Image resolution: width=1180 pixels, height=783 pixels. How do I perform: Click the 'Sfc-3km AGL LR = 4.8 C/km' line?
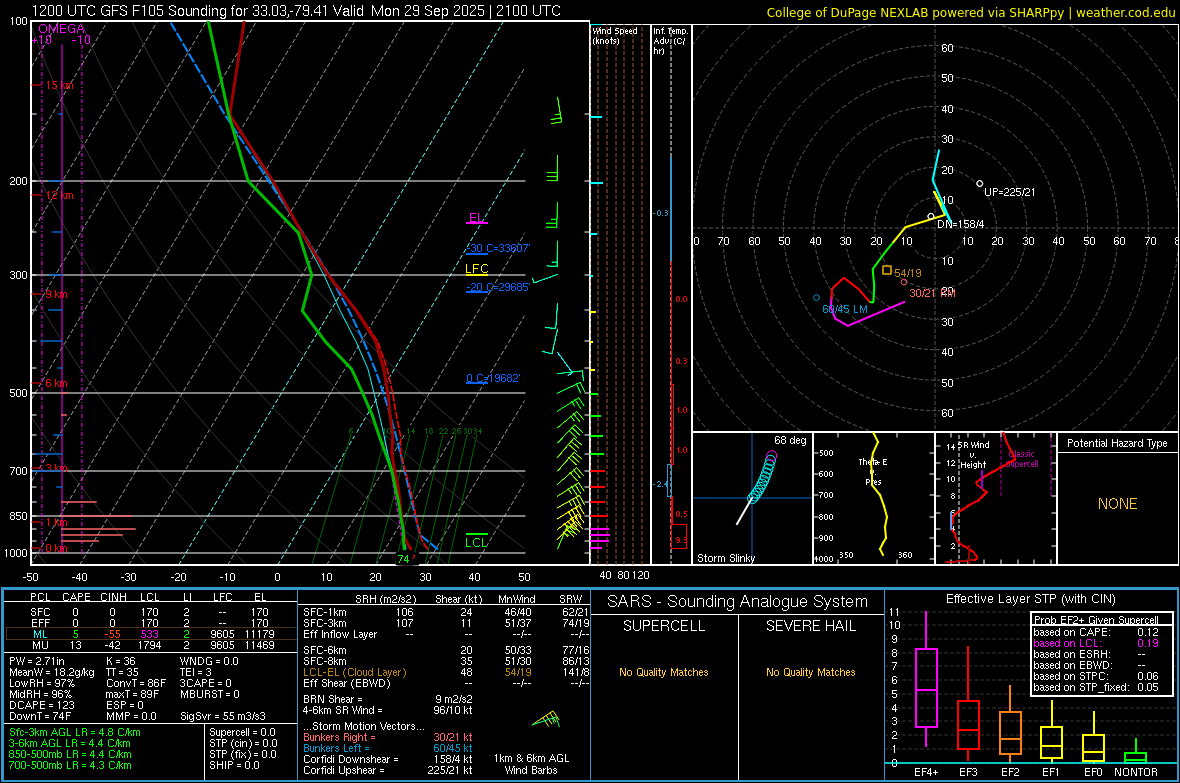75,732
